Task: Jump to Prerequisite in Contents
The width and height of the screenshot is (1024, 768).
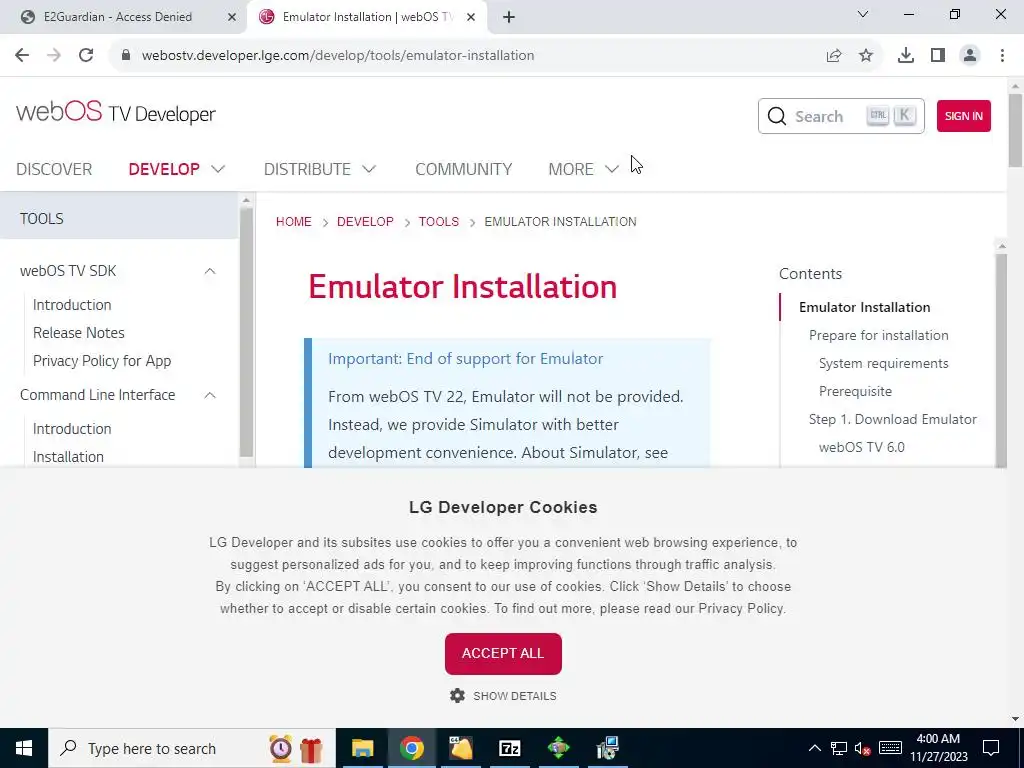Action: click(x=855, y=392)
